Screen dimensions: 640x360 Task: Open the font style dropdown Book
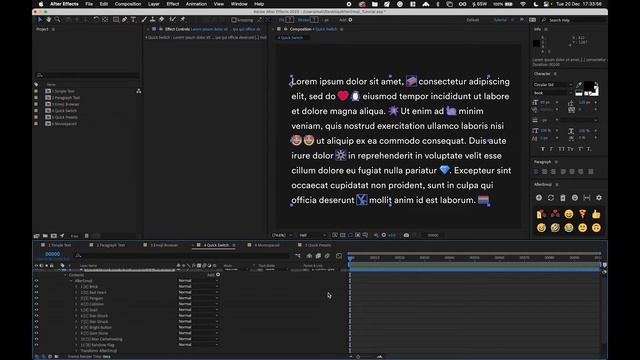[x=553, y=93]
